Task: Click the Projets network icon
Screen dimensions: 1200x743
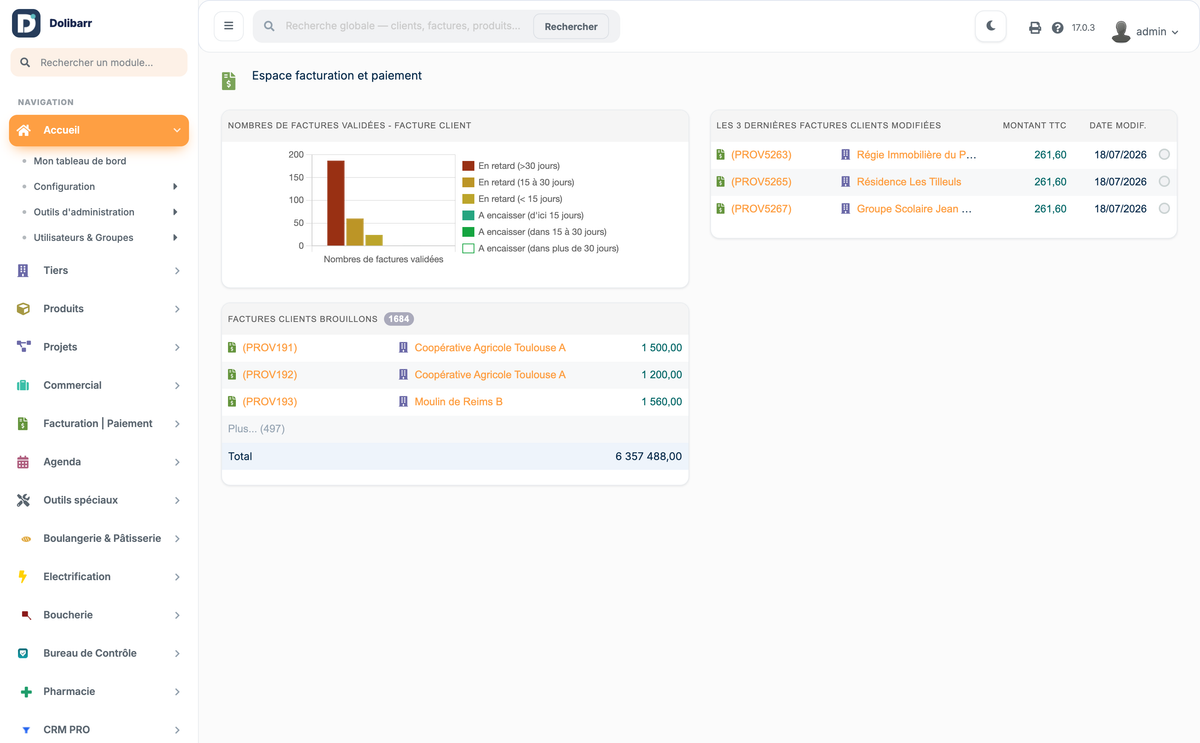Action: (24, 347)
